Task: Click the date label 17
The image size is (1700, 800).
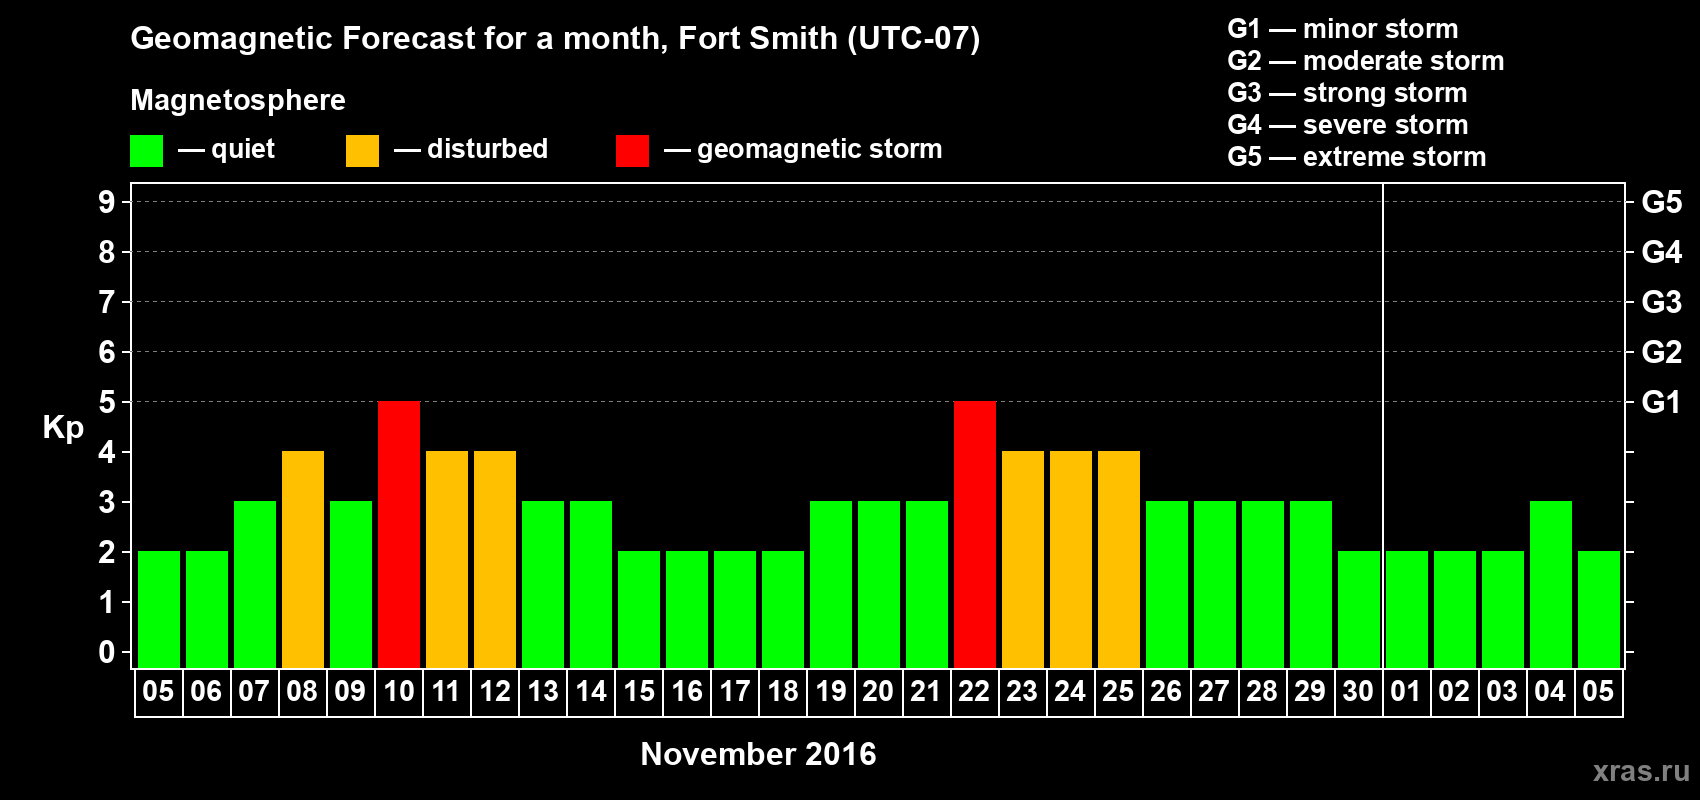Action: (x=735, y=691)
